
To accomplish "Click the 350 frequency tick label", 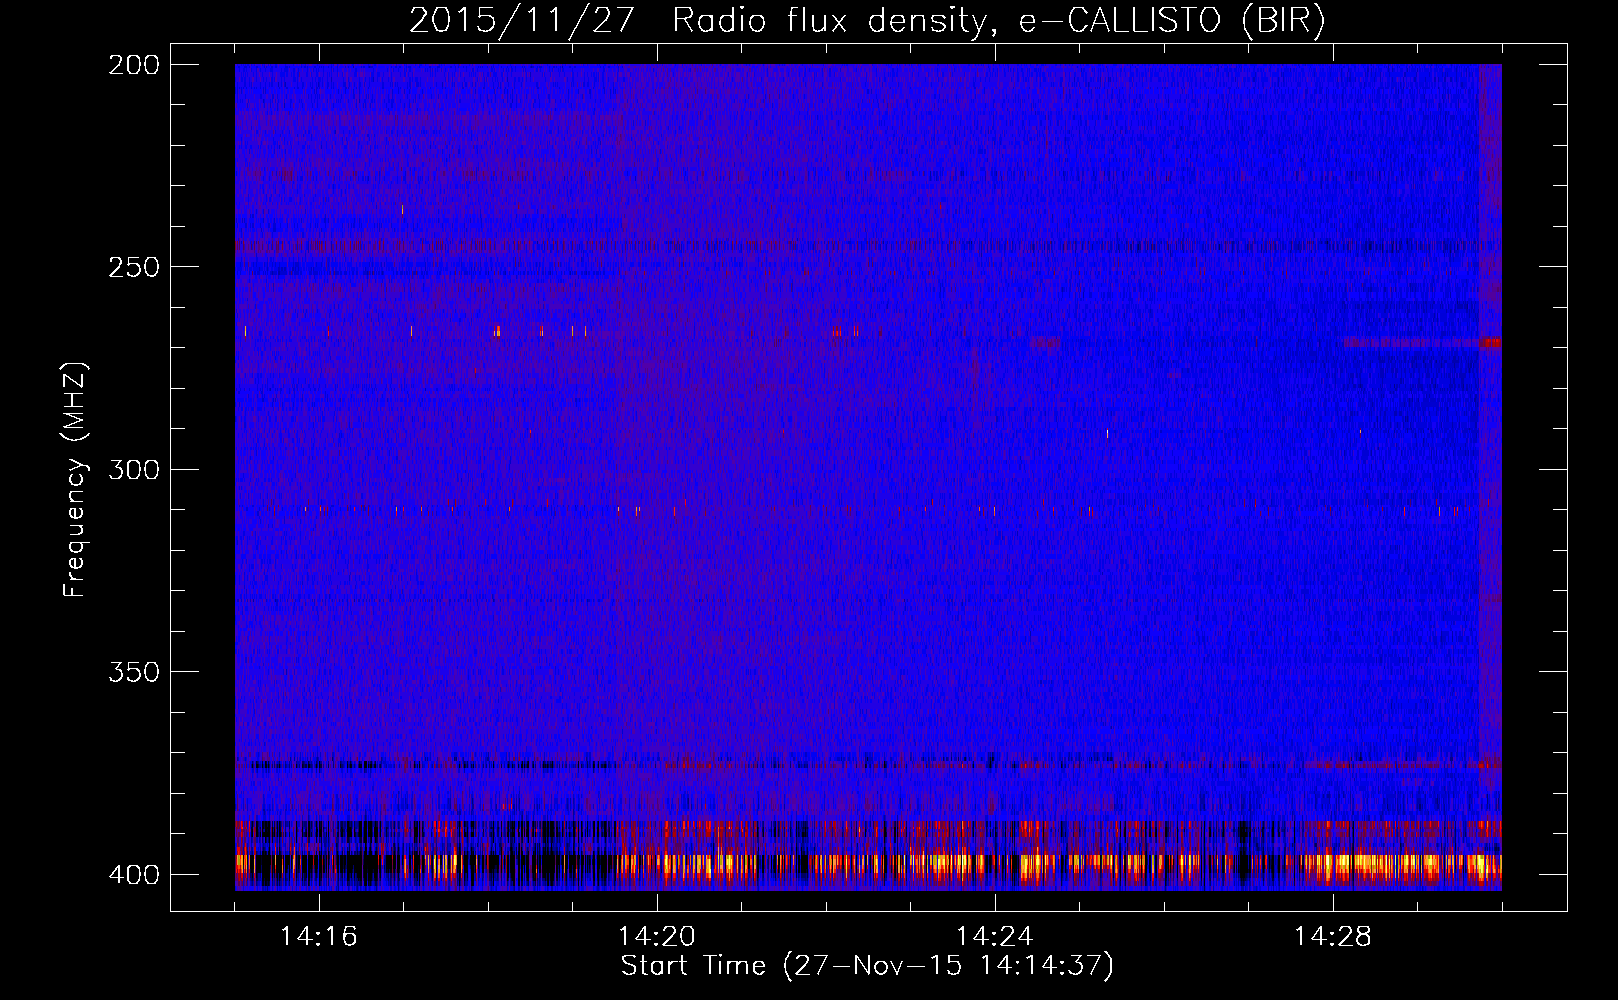I will point(134,672).
